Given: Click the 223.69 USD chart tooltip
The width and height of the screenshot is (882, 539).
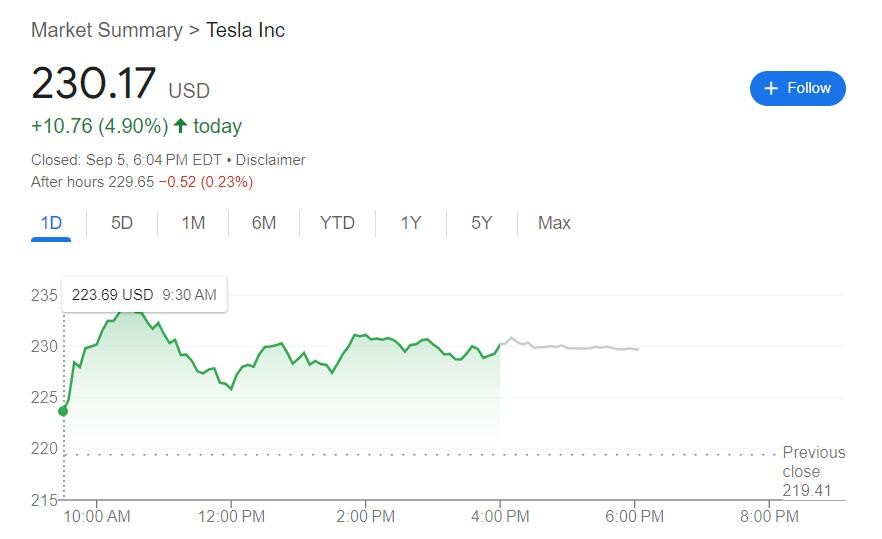Looking at the screenshot, I should pos(144,295).
